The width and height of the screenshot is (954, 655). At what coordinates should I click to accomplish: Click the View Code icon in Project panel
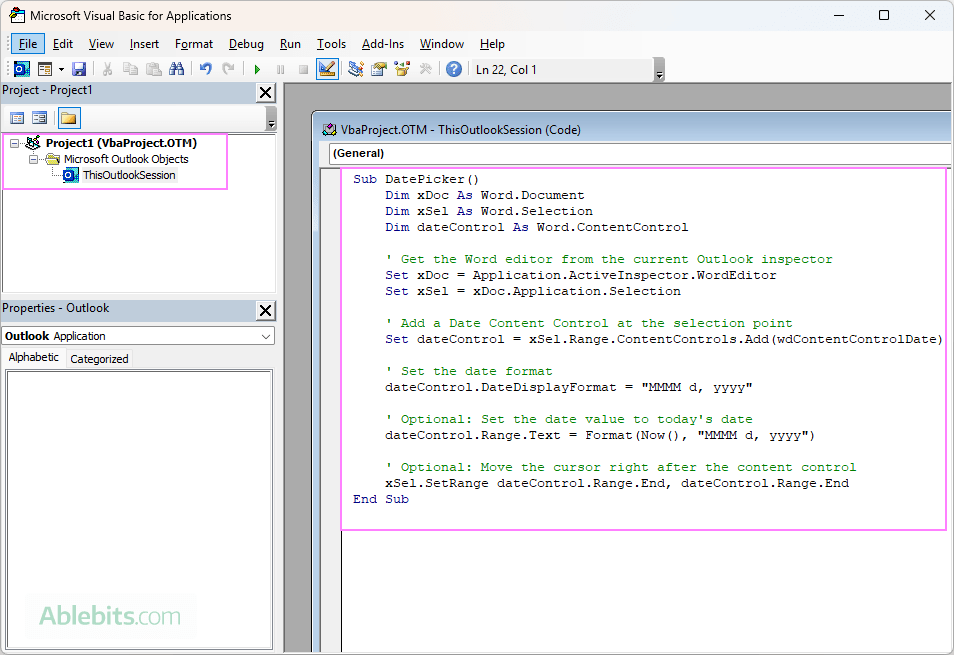click(17, 118)
